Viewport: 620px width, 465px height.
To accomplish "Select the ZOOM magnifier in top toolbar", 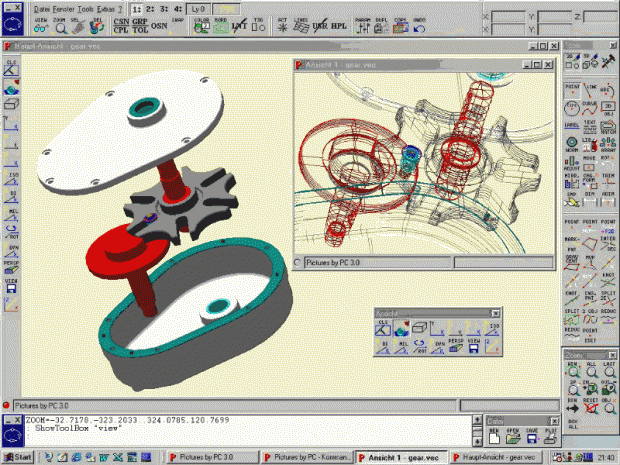I will click(x=60, y=26).
